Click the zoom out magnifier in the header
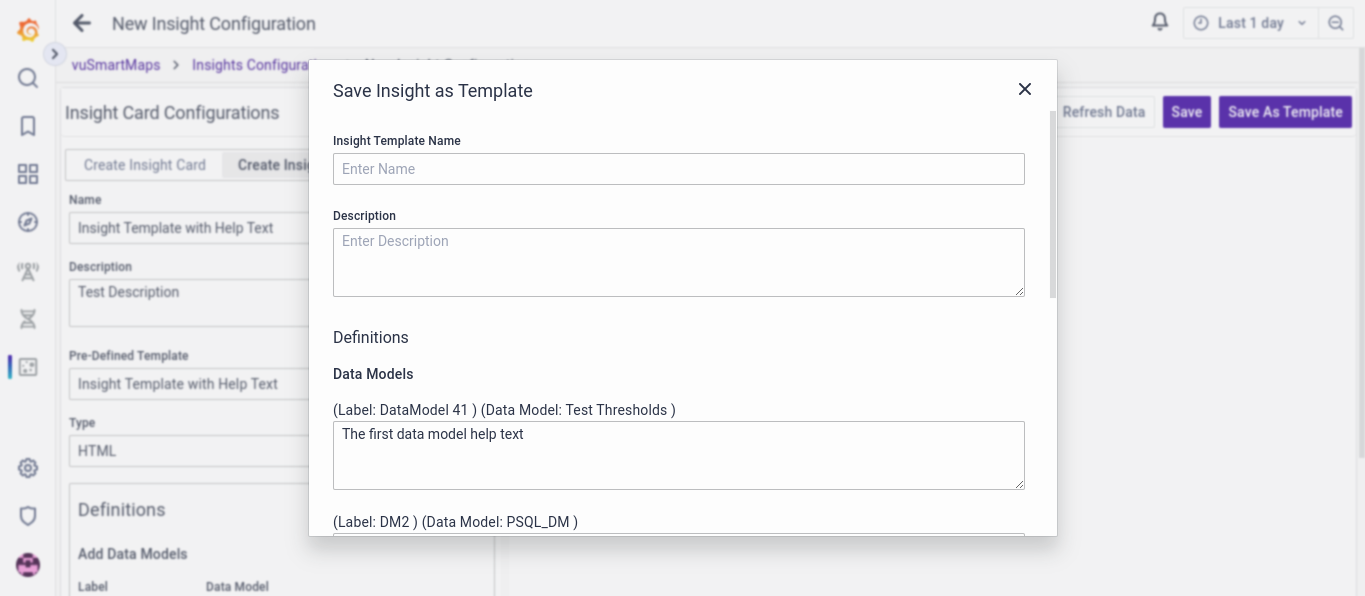 tap(1336, 22)
